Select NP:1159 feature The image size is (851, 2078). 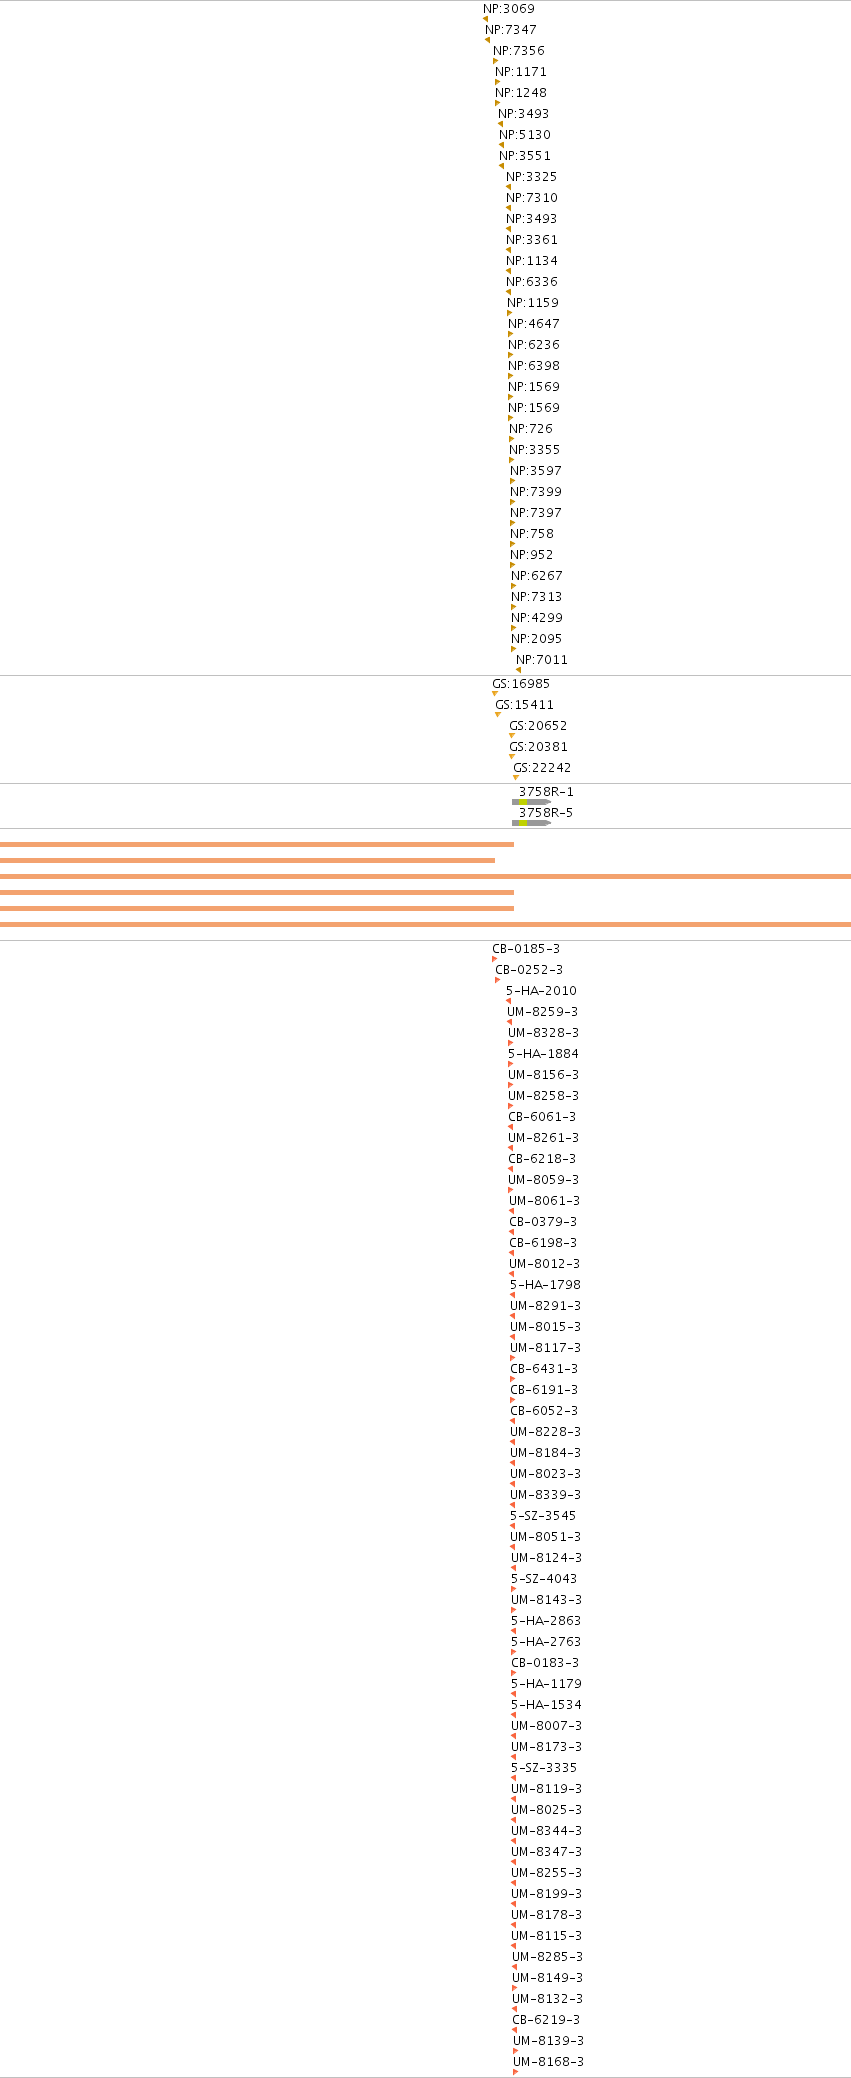[x=533, y=303]
